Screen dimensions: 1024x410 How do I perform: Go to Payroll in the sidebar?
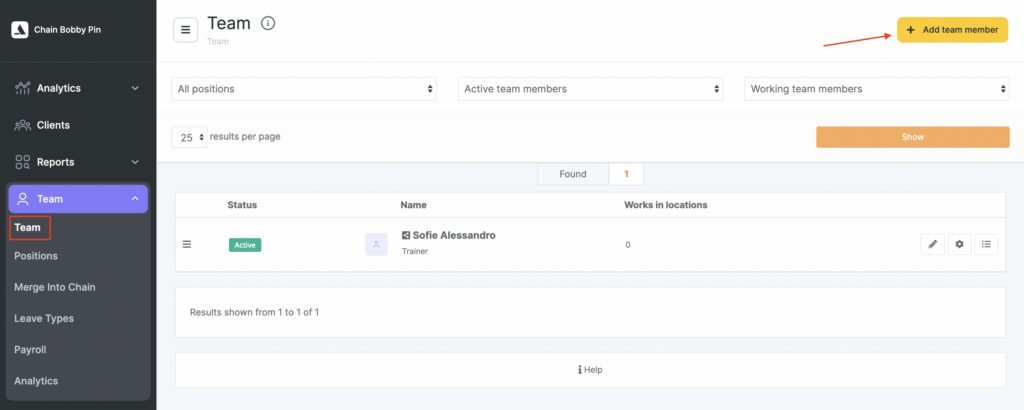tap(30, 350)
